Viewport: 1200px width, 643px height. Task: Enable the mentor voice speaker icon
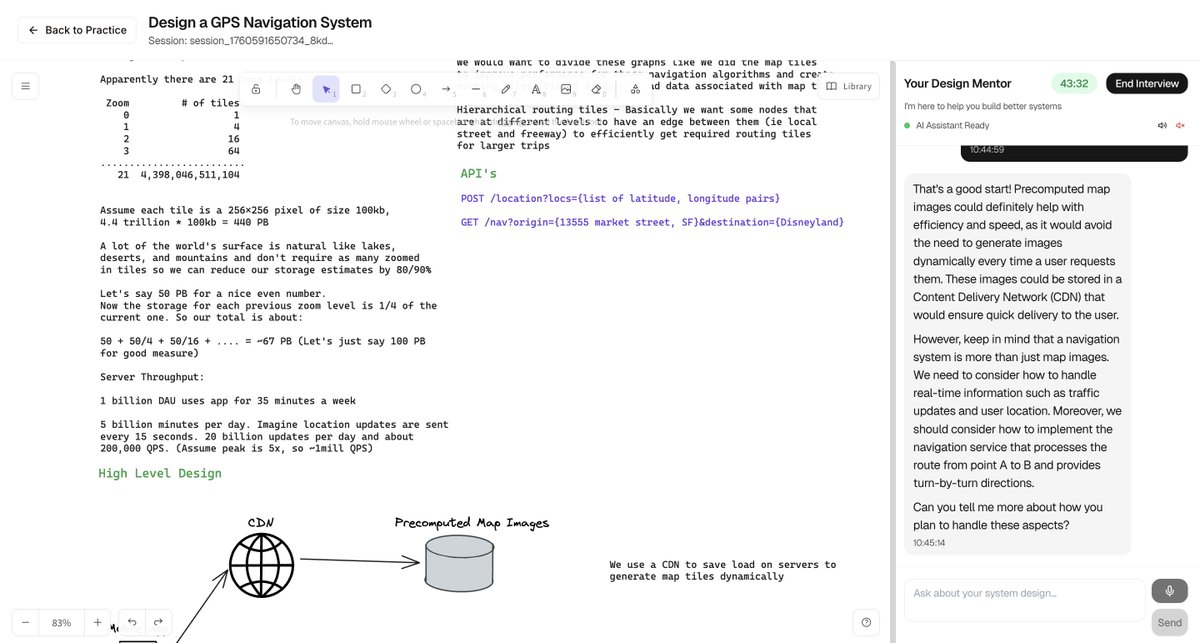(1162, 125)
